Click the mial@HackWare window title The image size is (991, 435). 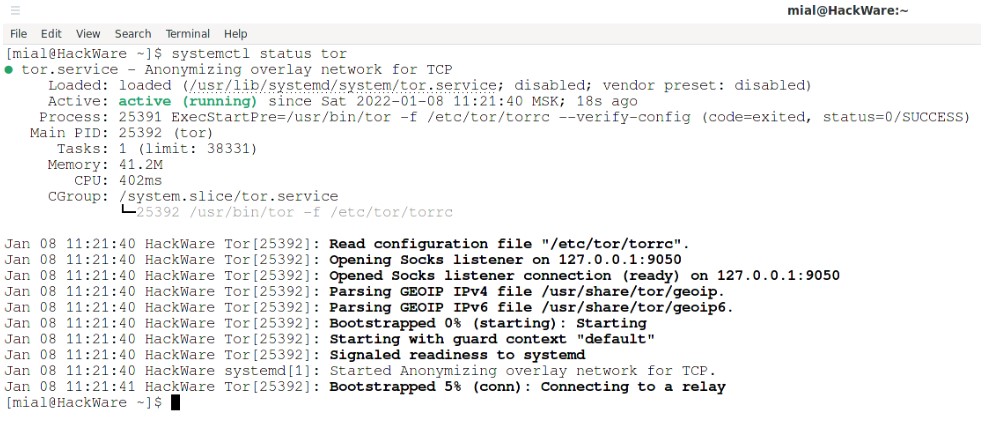point(847,10)
